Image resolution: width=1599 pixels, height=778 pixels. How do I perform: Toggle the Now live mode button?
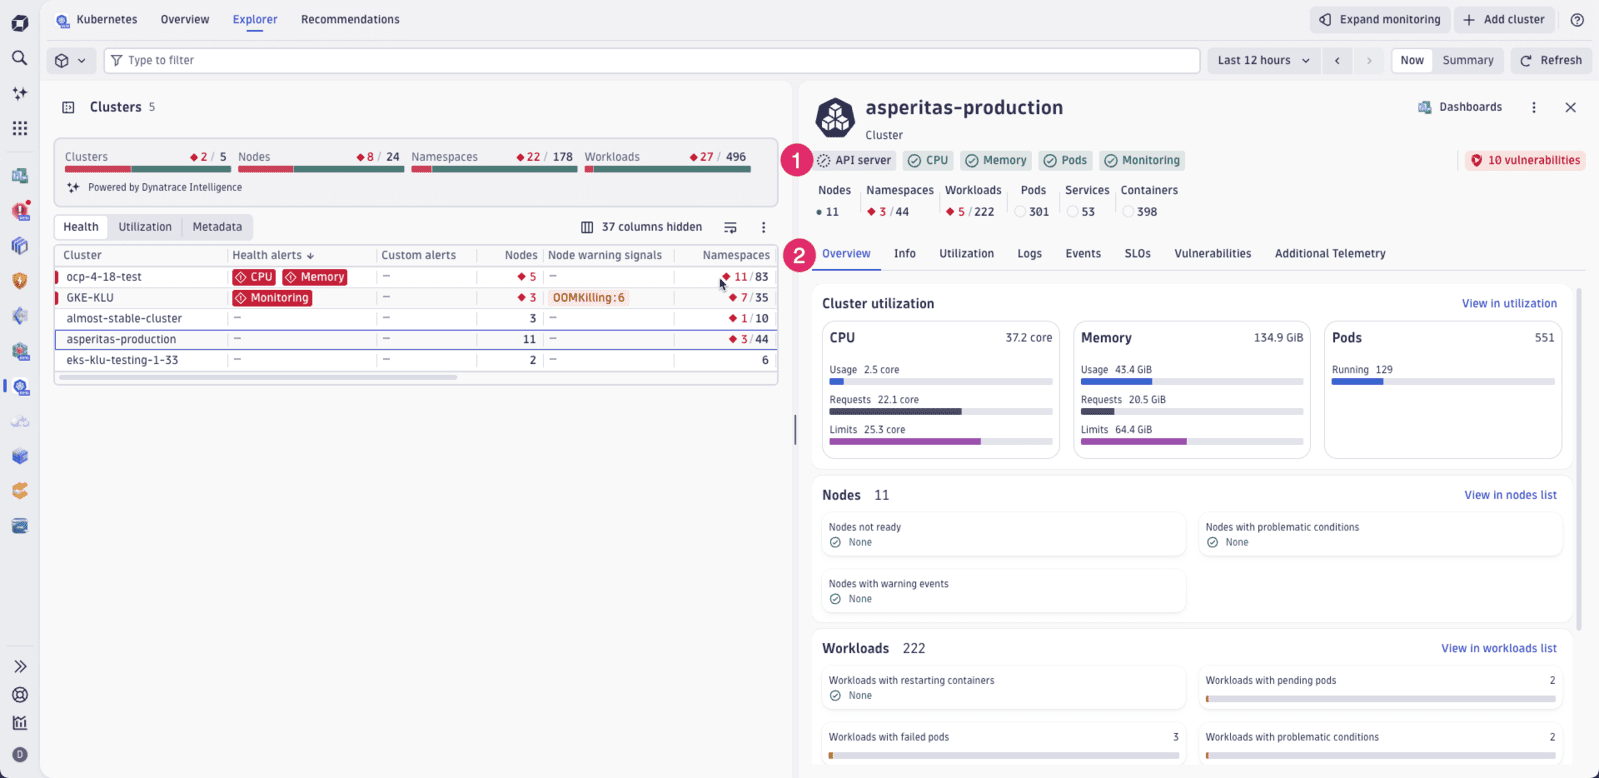tap(1412, 60)
